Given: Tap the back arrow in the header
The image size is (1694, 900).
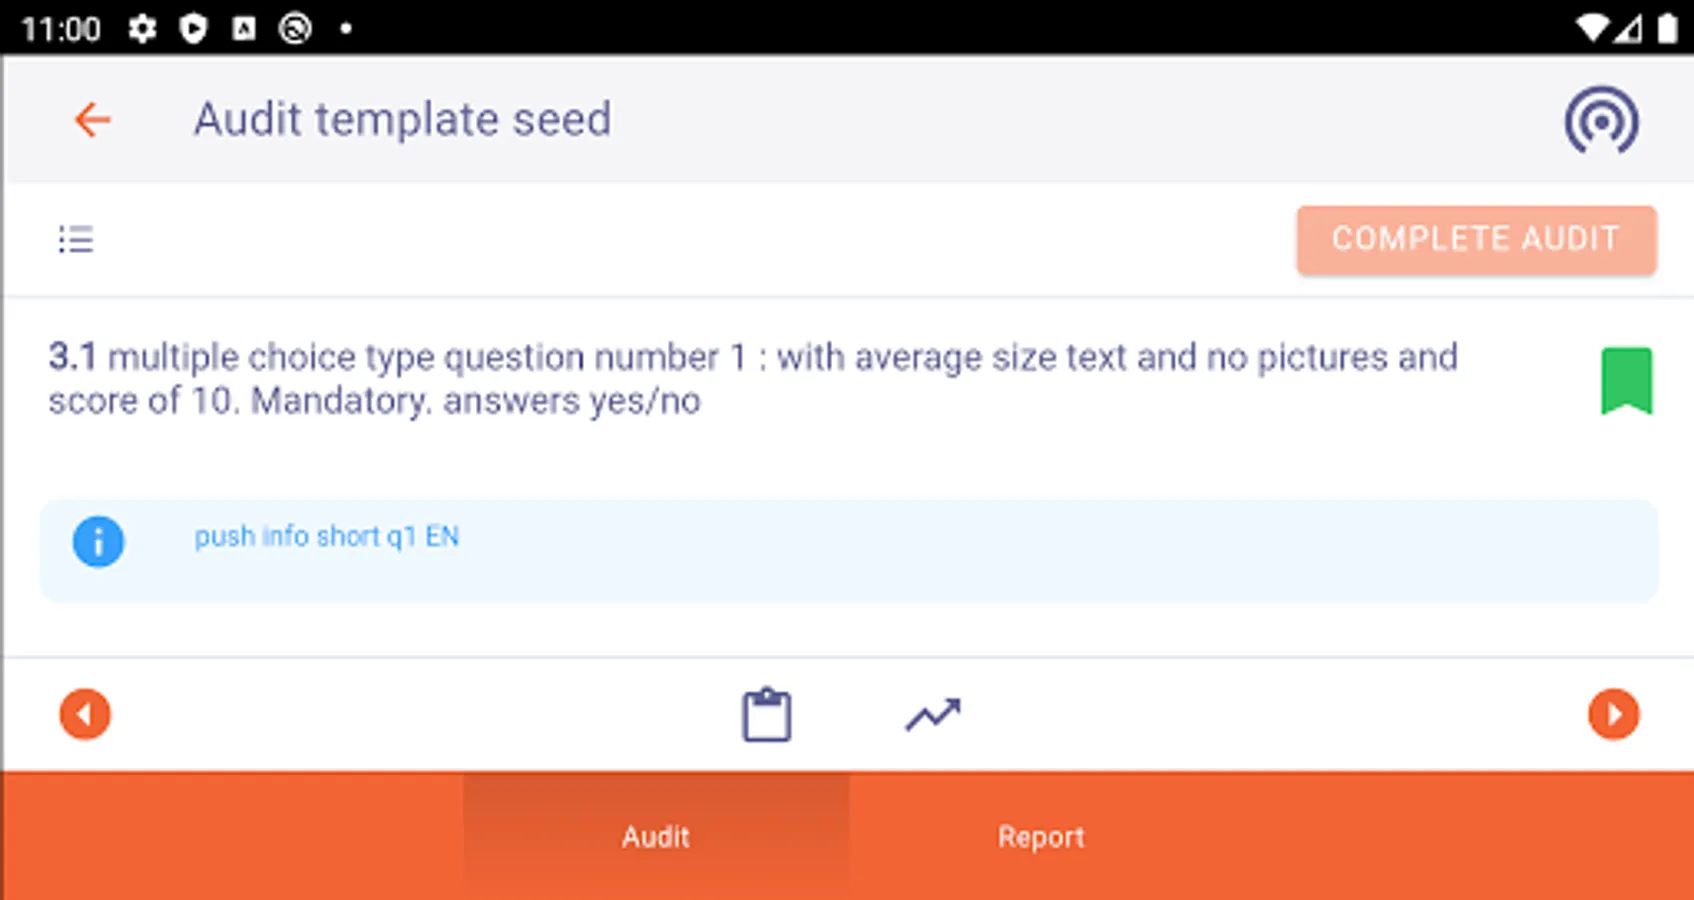Looking at the screenshot, I should coord(91,120).
